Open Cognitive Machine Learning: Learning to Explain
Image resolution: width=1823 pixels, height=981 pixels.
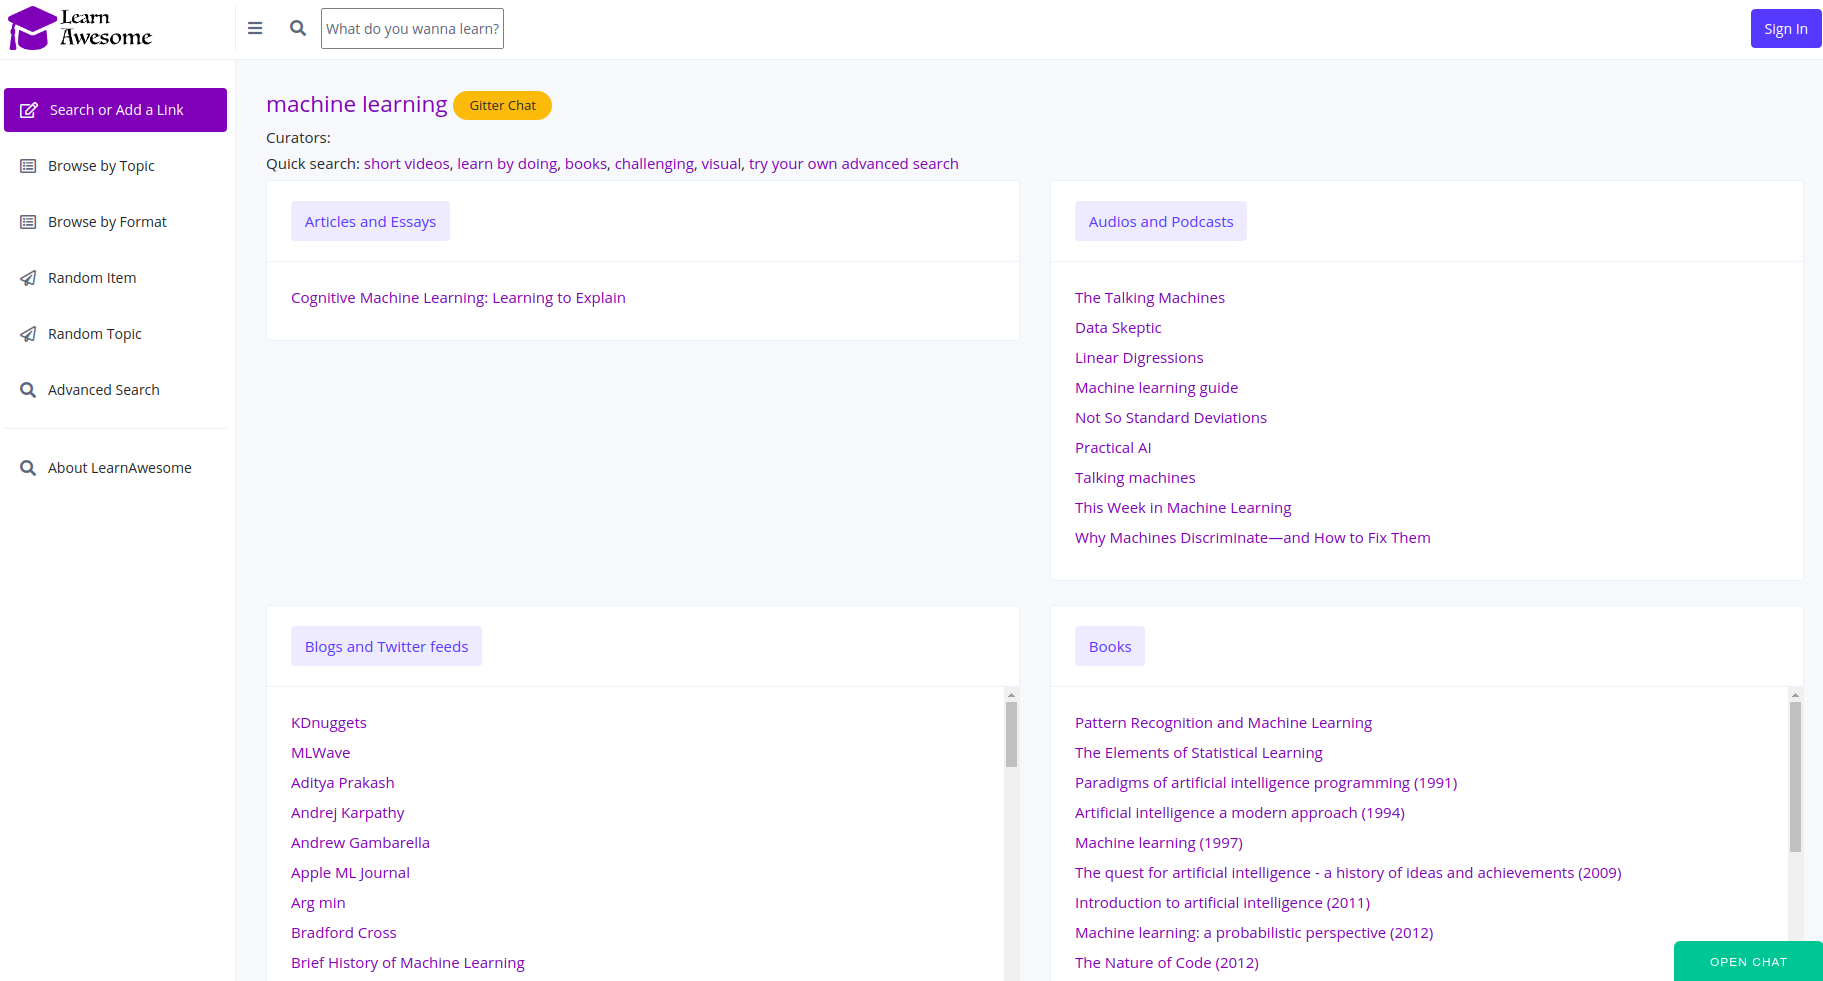pos(458,297)
